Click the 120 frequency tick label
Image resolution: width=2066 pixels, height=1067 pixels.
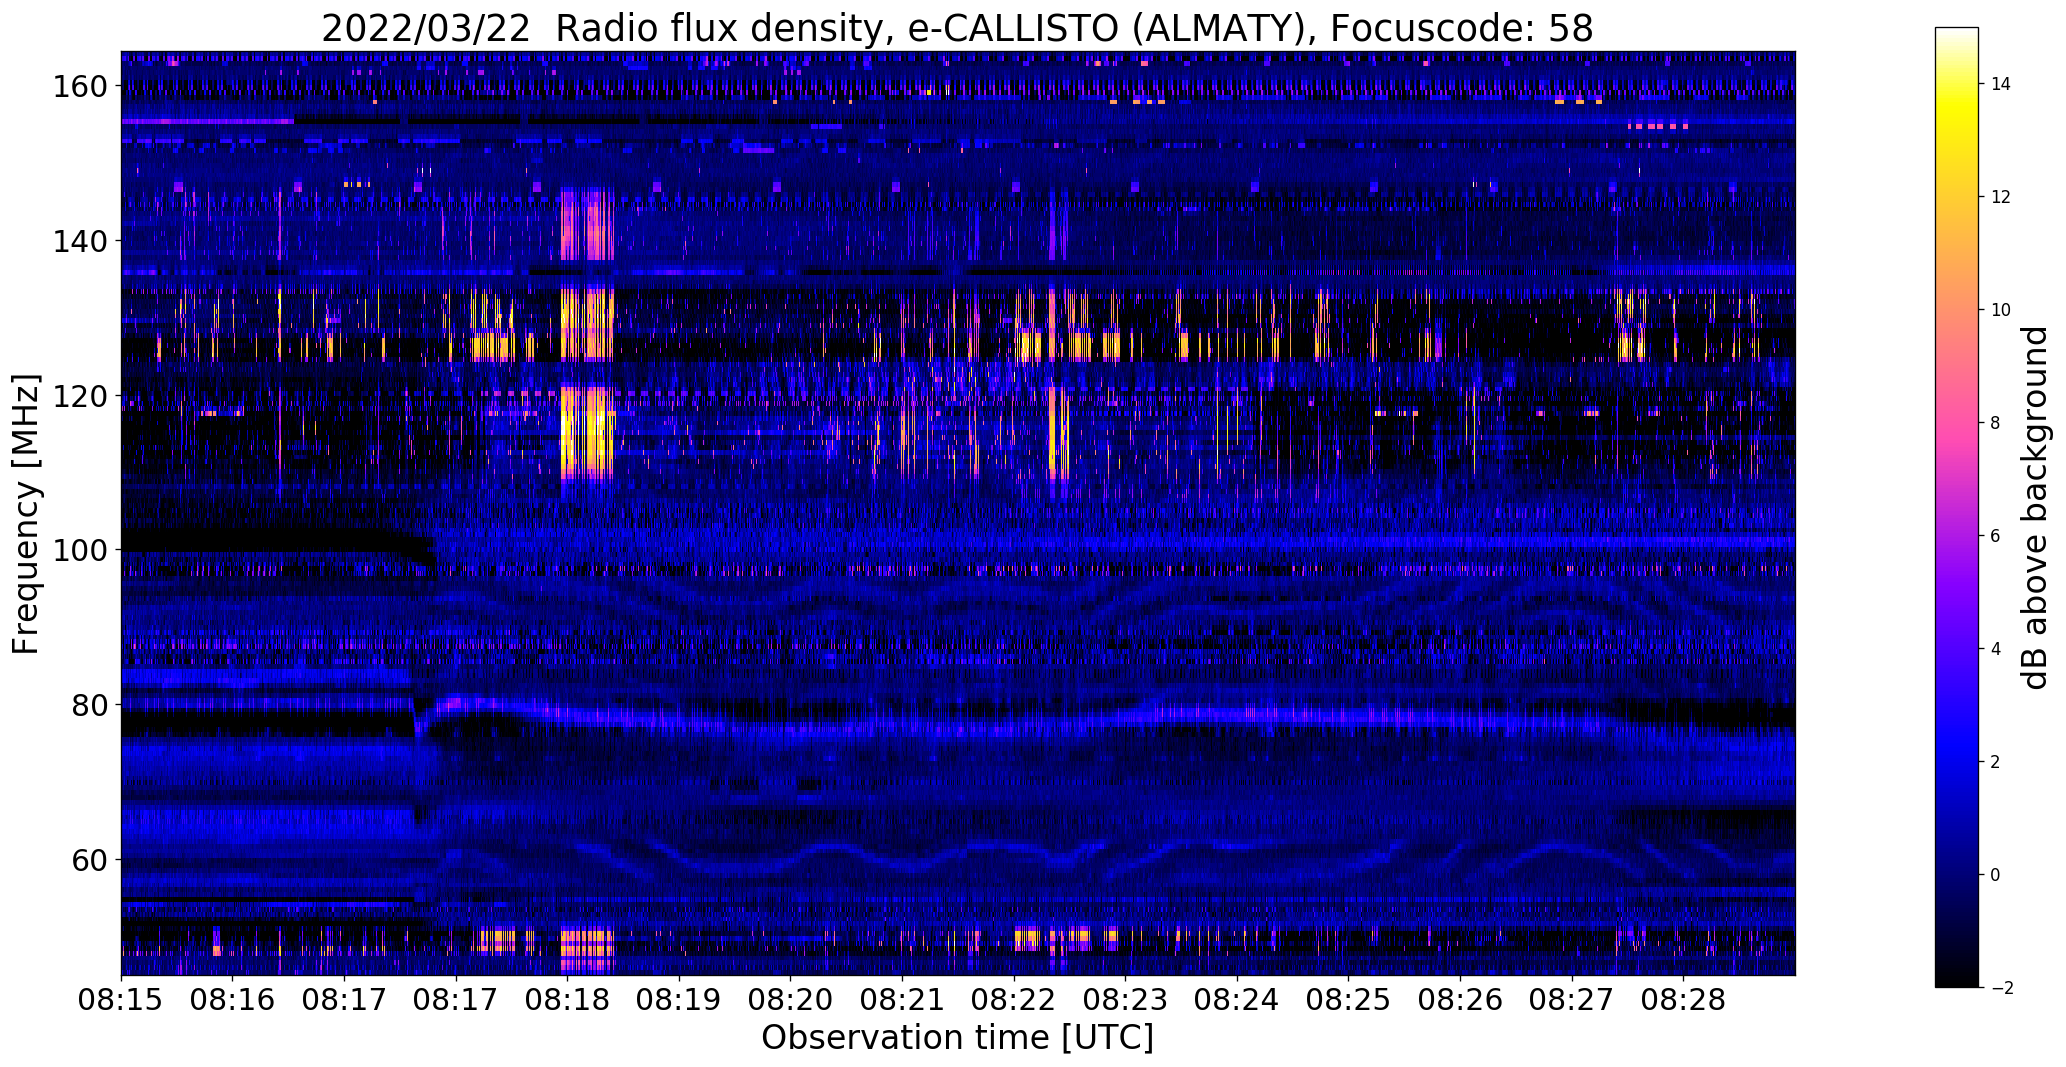click(x=79, y=396)
